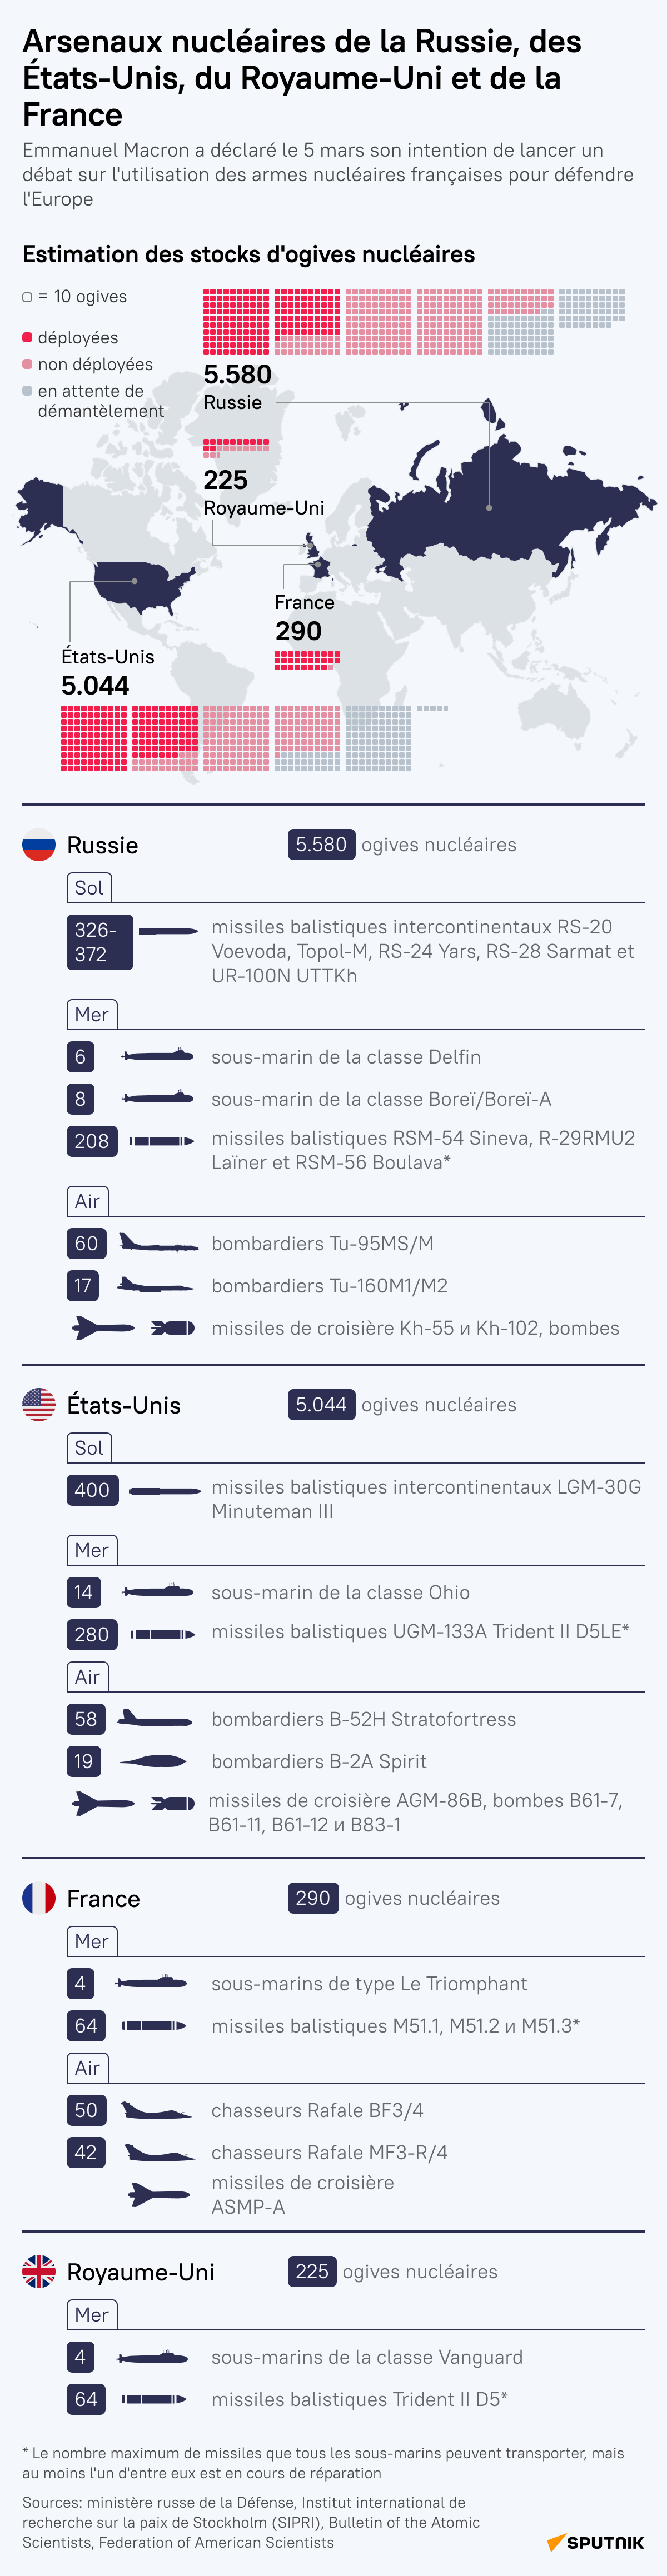Click the 326-372 missile count box
Viewport: 667px width, 2576px height.
[99, 942]
